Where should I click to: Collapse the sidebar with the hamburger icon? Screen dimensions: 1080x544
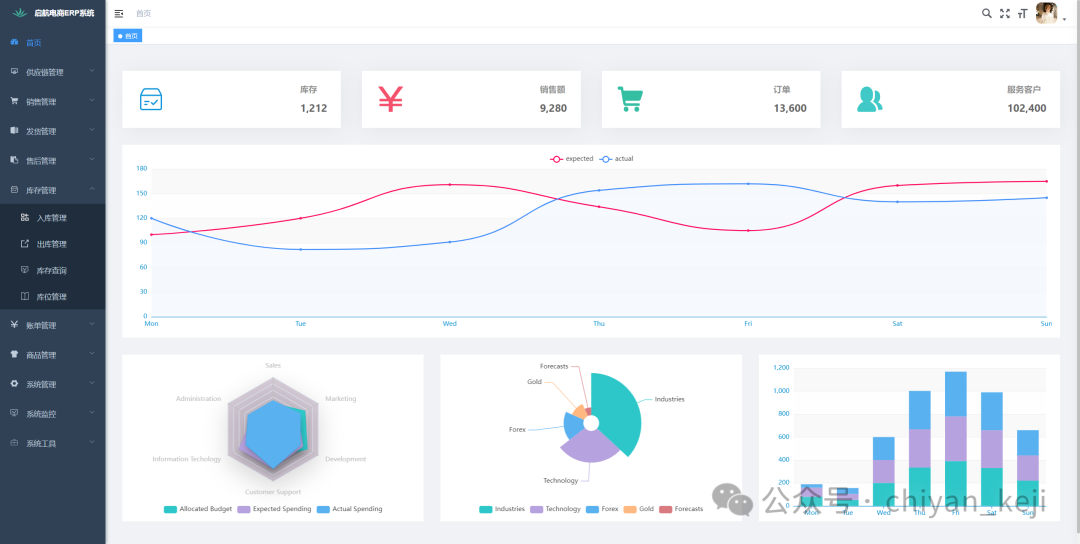coord(119,14)
